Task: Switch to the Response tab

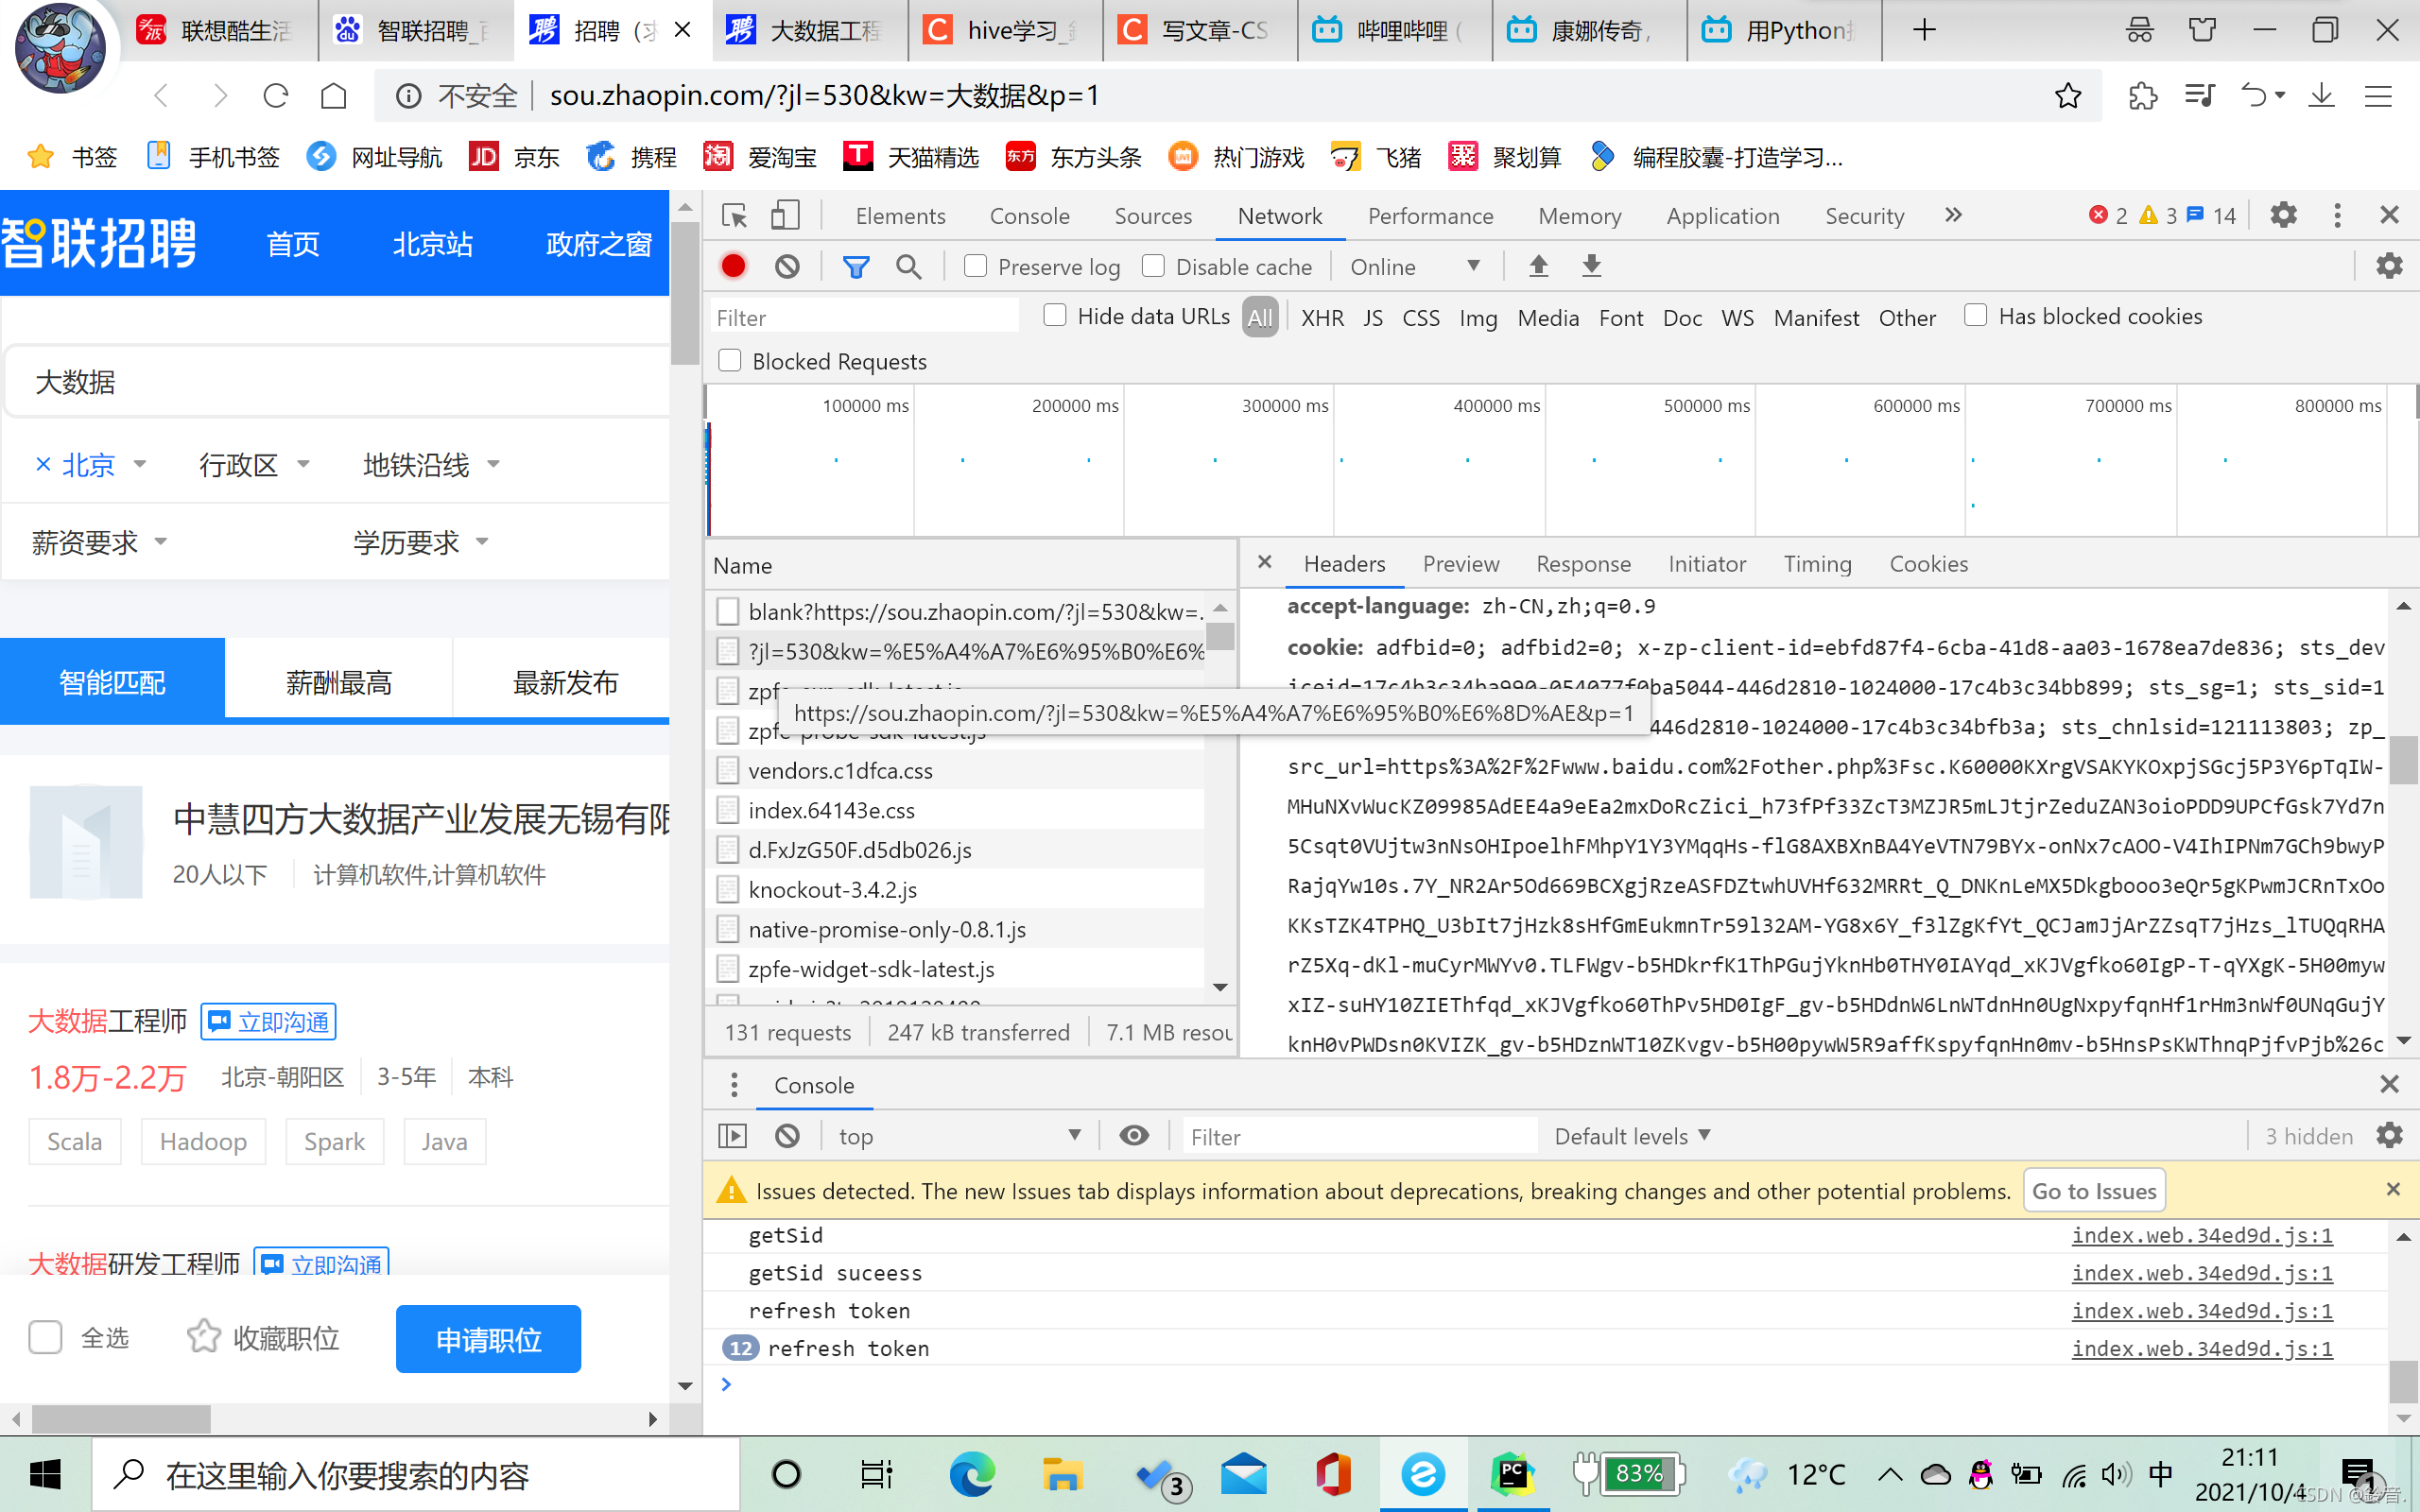Action: point(1582,564)
